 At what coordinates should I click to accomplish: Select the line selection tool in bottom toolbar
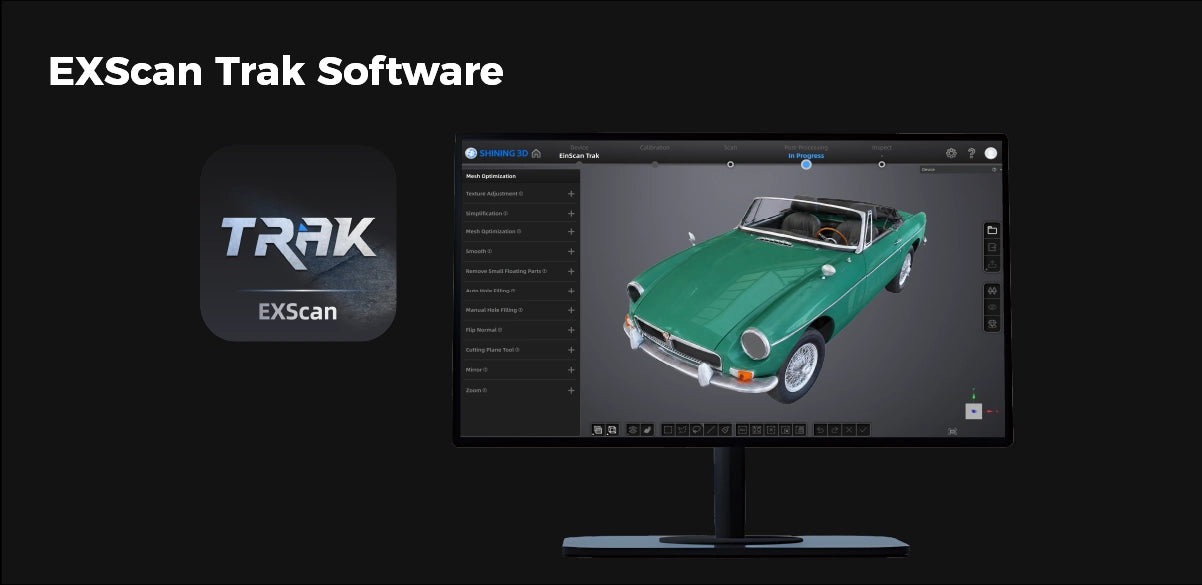click(x=711, y=430)
